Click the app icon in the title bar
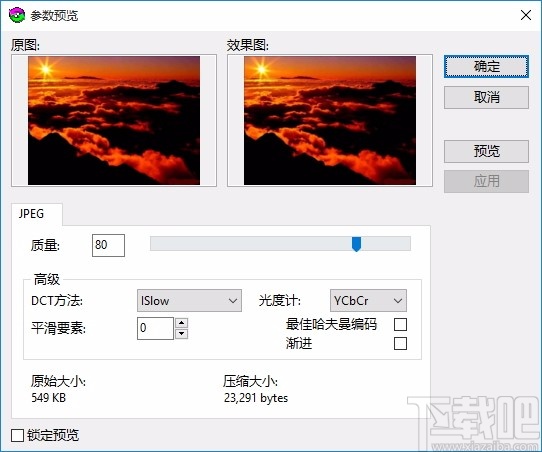This screenshot has width=542, height=452. pos(17,15)
